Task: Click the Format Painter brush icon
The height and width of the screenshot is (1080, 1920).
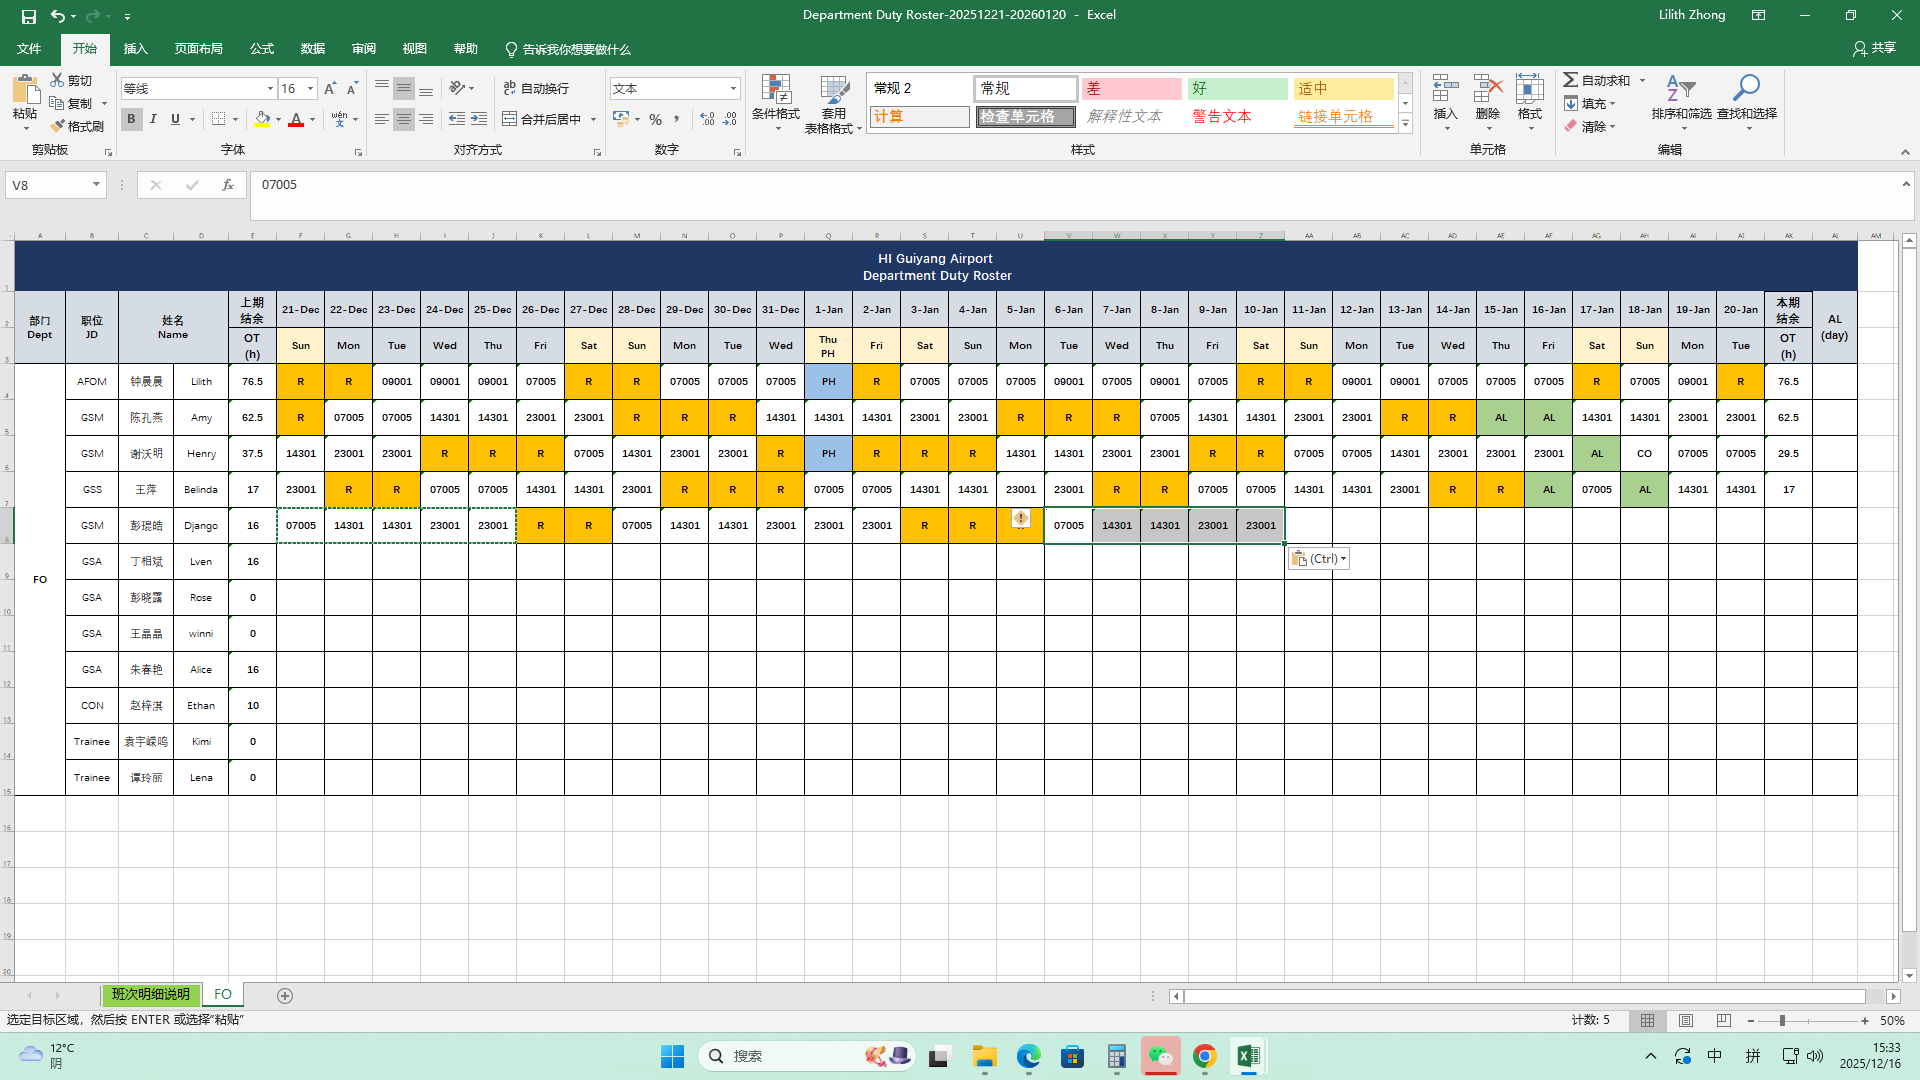Action: 58,126
